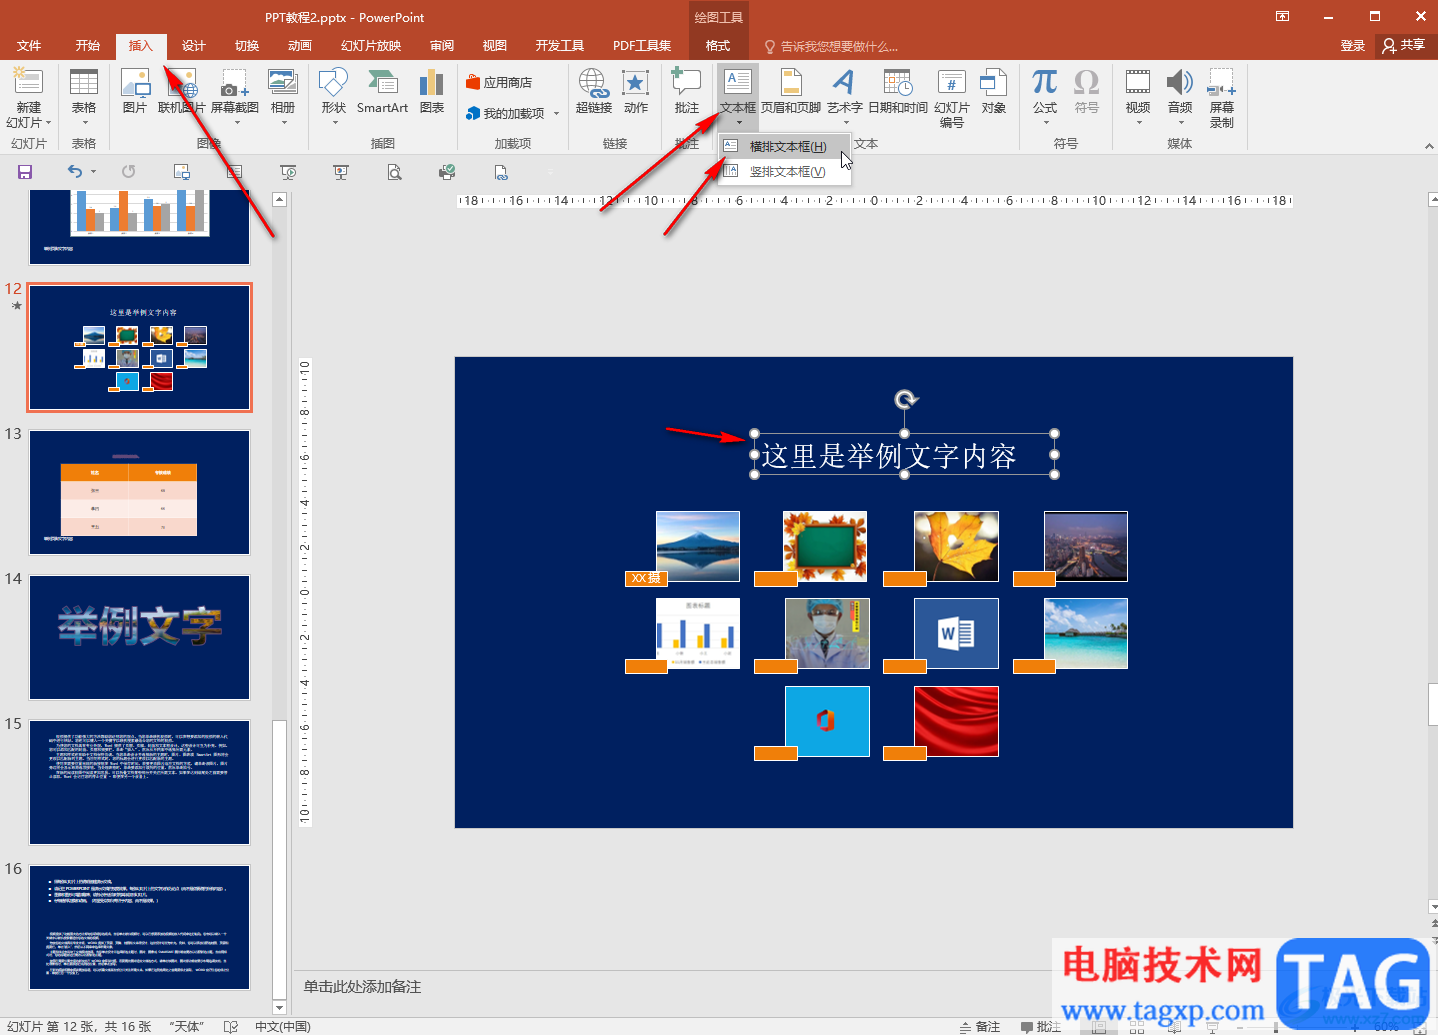The width and height of the screenshot is (1438, 1035).
Task: Undo last action in quick access toolbar
Action: 74,172
